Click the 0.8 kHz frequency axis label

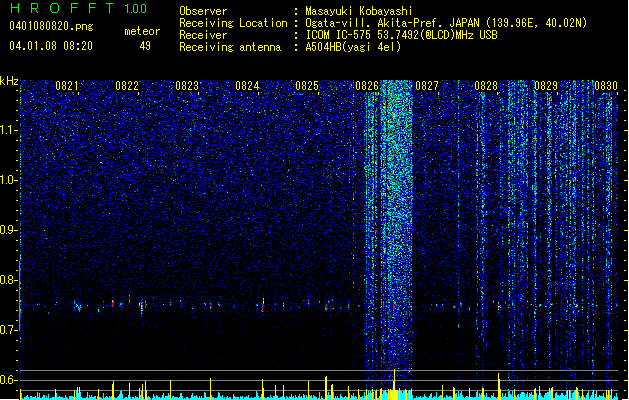(x=8, y=280)
